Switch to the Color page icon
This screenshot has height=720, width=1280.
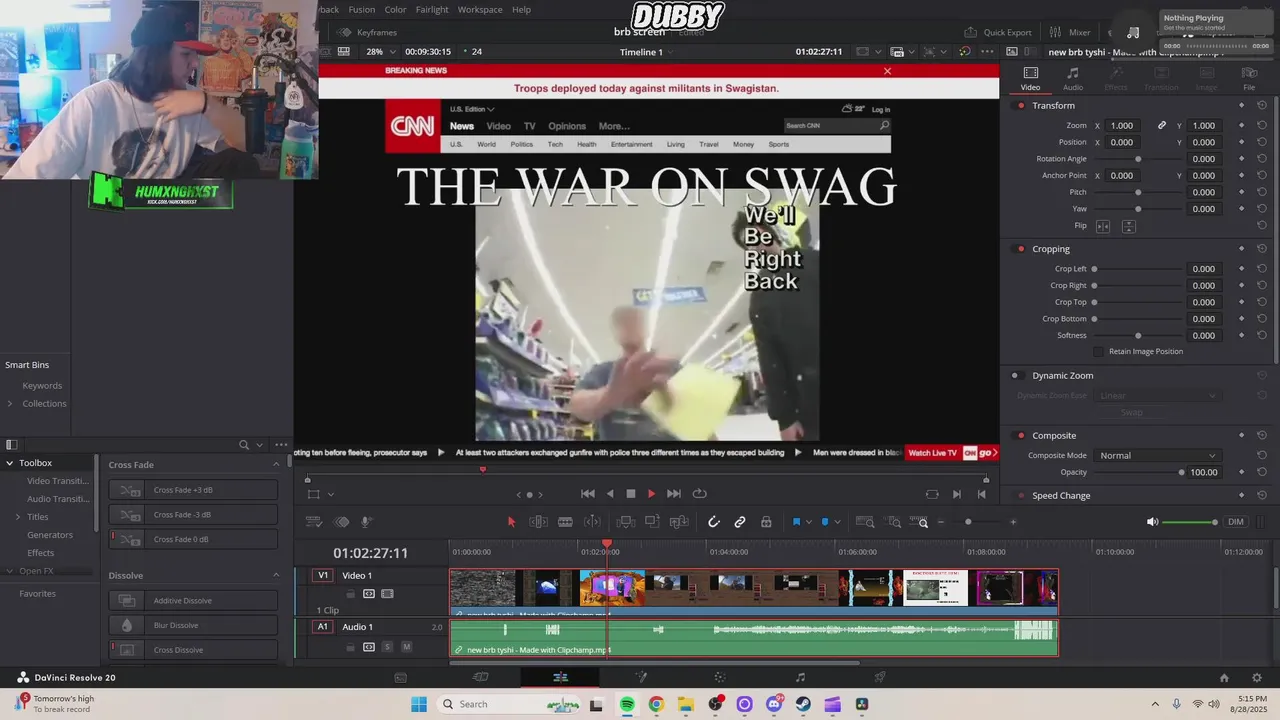[x=720, y=678]
